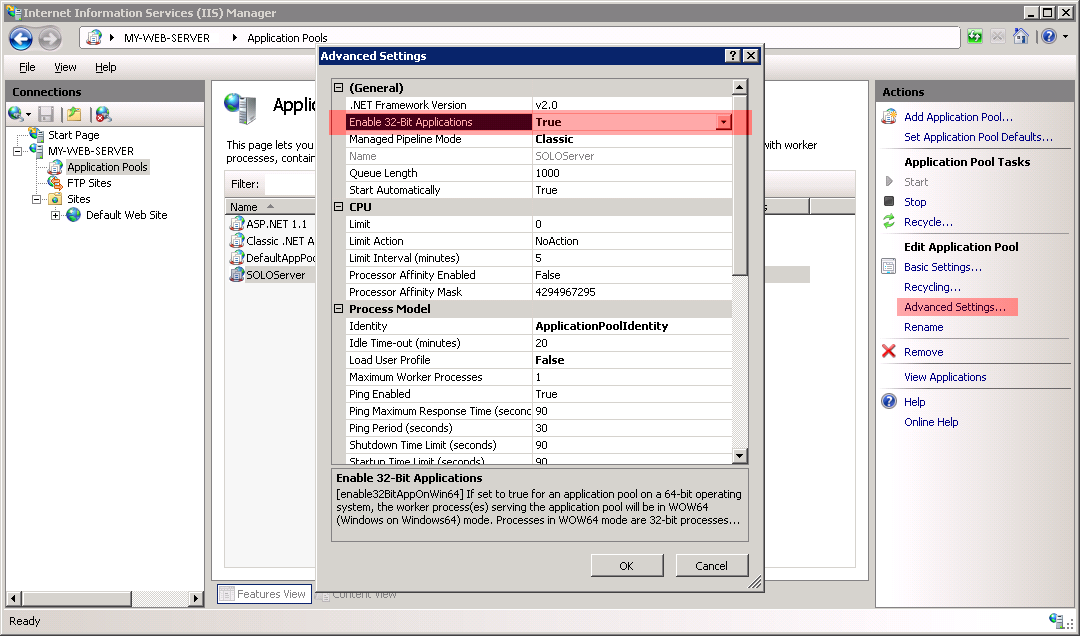Click the View Applications link
Screen dimensions: 1080x636
tap(945, 377)
